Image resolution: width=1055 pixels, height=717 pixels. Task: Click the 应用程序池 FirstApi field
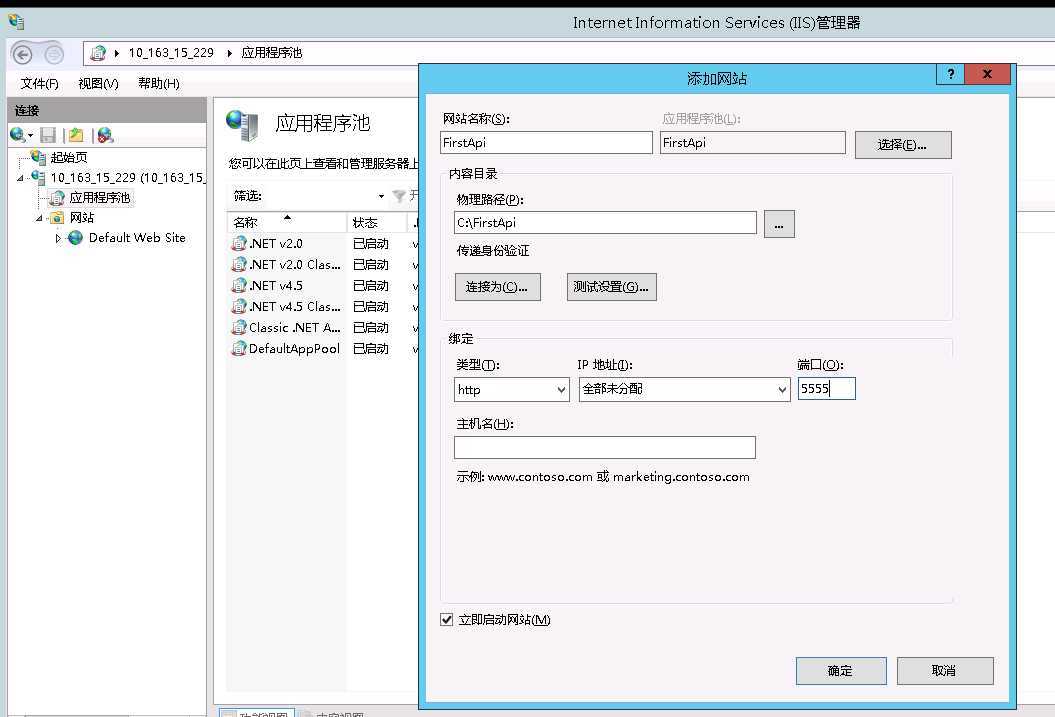pyautogui.click(x=752, y=143)
